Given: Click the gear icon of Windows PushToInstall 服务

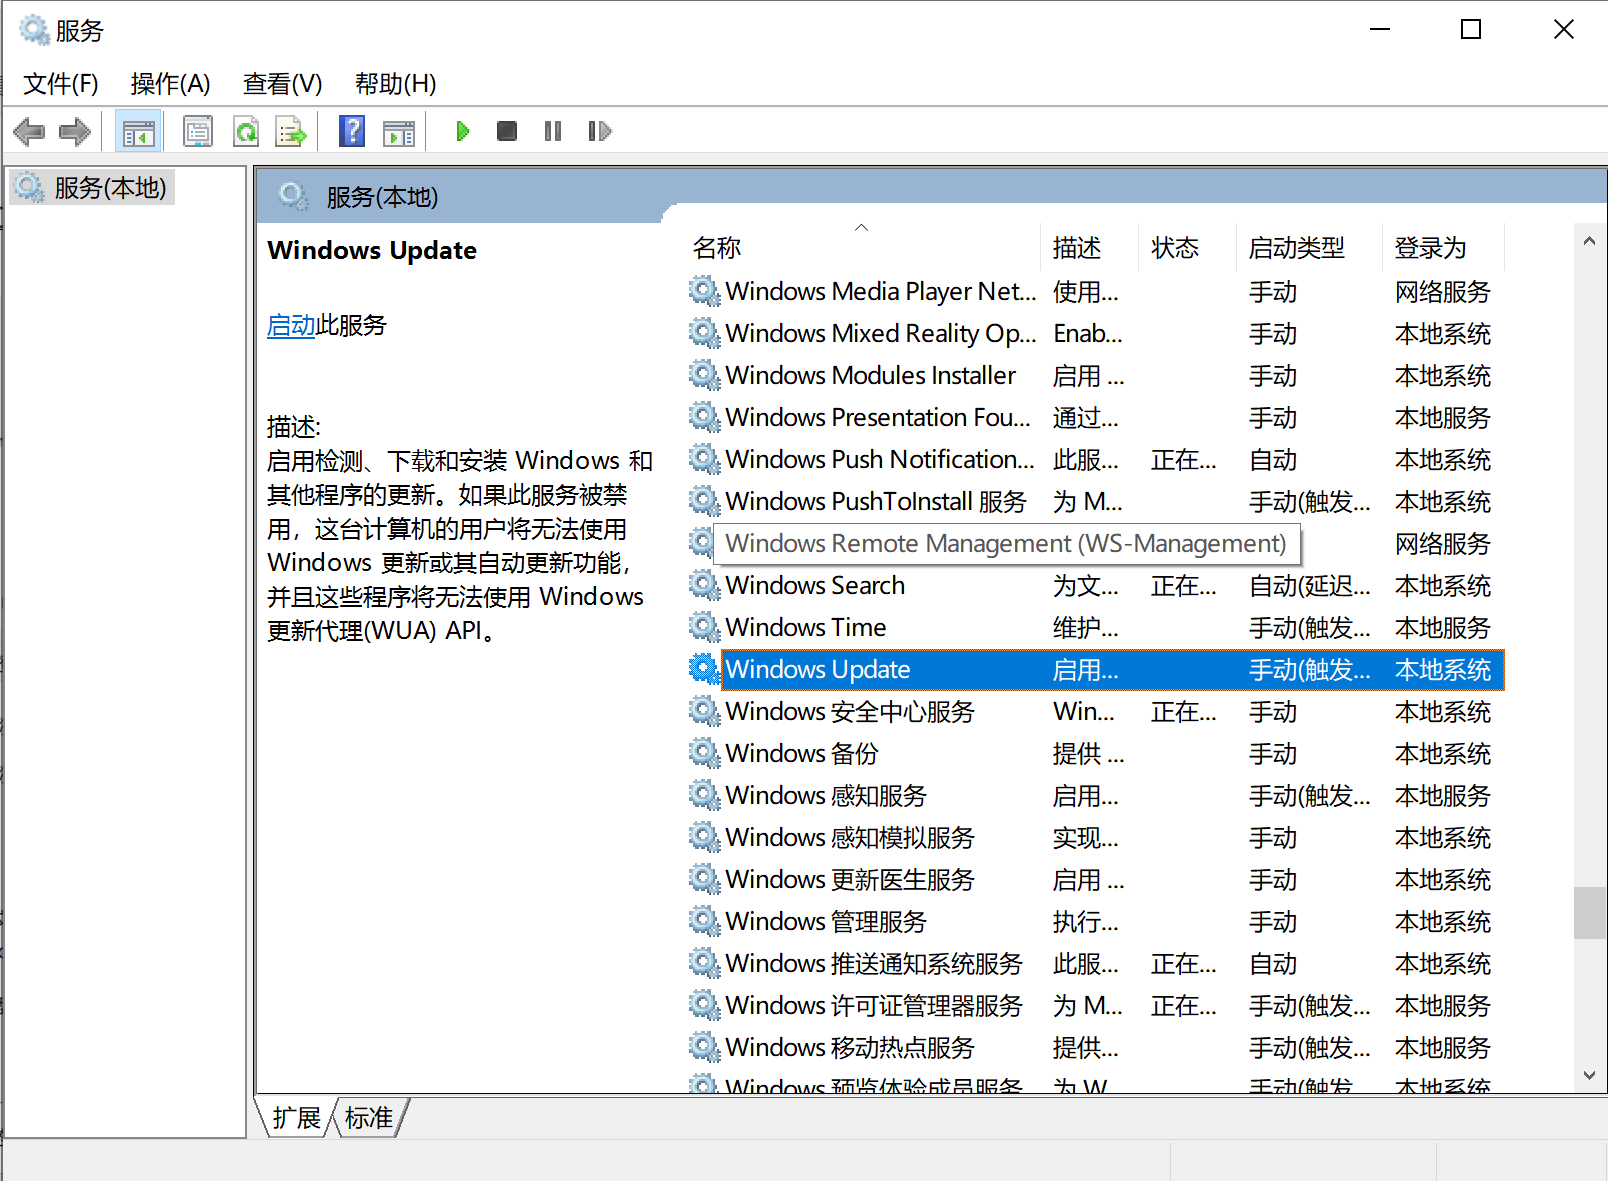Looking at the screenshot, I should 705,501.
